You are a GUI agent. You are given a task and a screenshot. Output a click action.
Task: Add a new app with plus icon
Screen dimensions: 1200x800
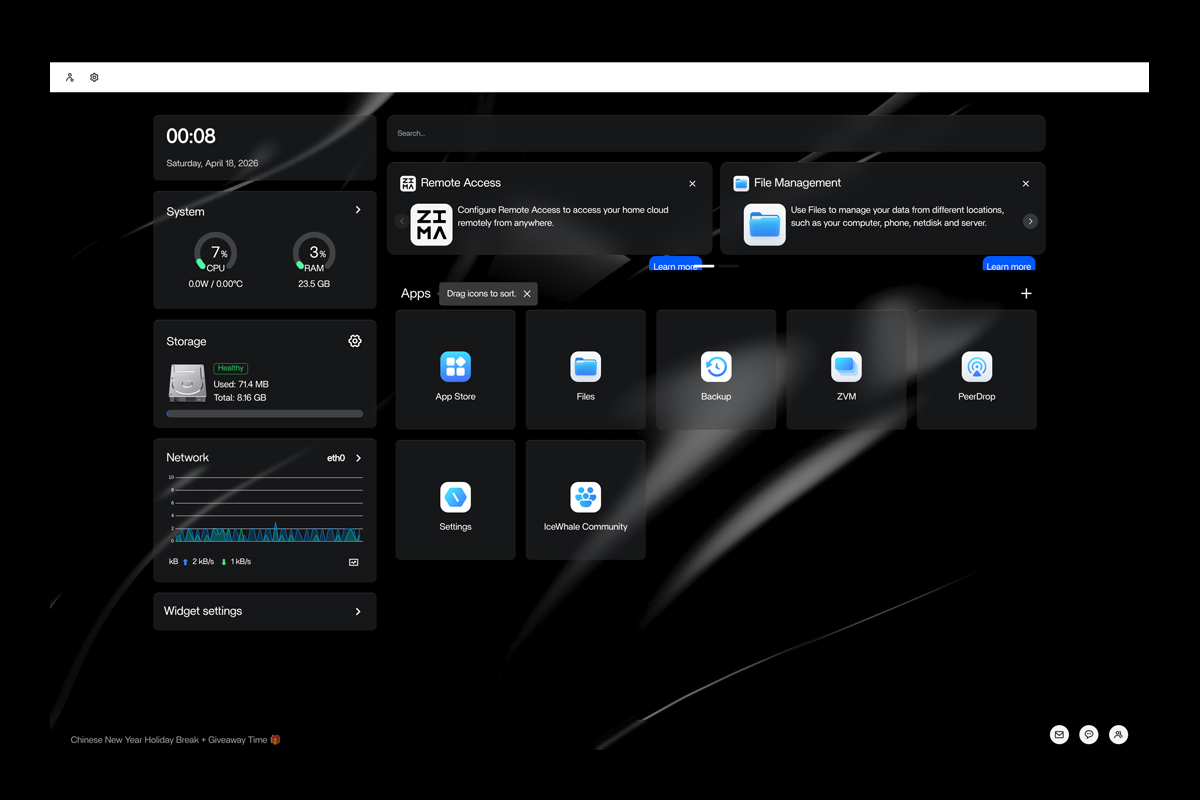pos(1026,293)
